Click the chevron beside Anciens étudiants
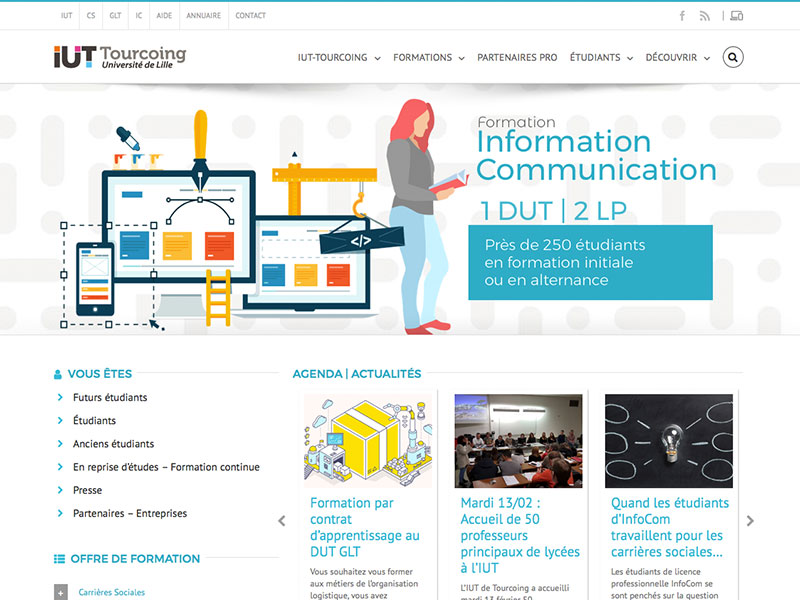Image resolution: width=800 pixels, height=600 pixels. coord(60,443)
